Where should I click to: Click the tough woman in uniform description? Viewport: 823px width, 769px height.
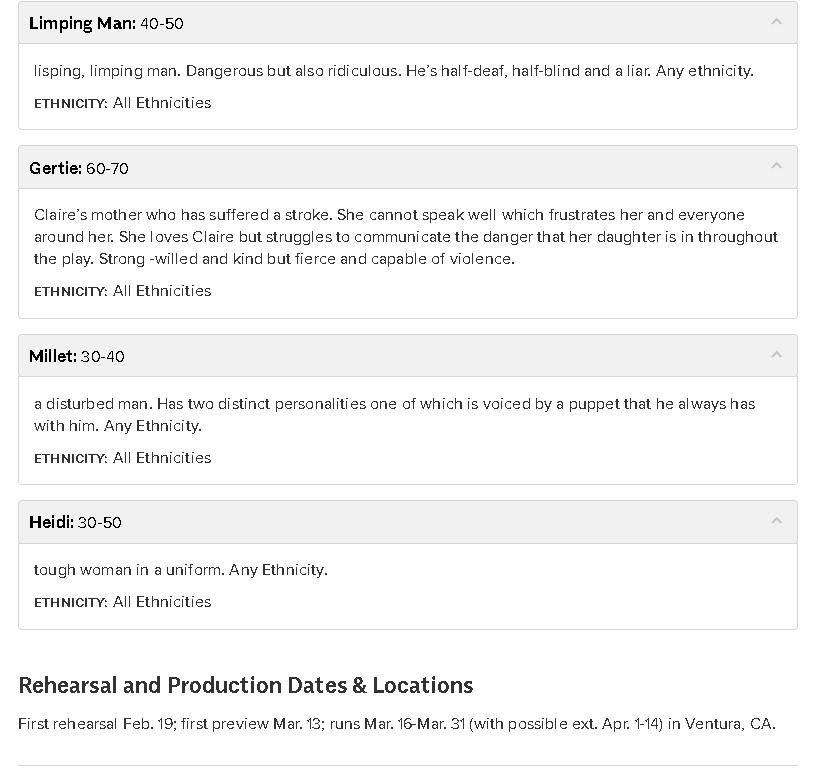point(181,570)
